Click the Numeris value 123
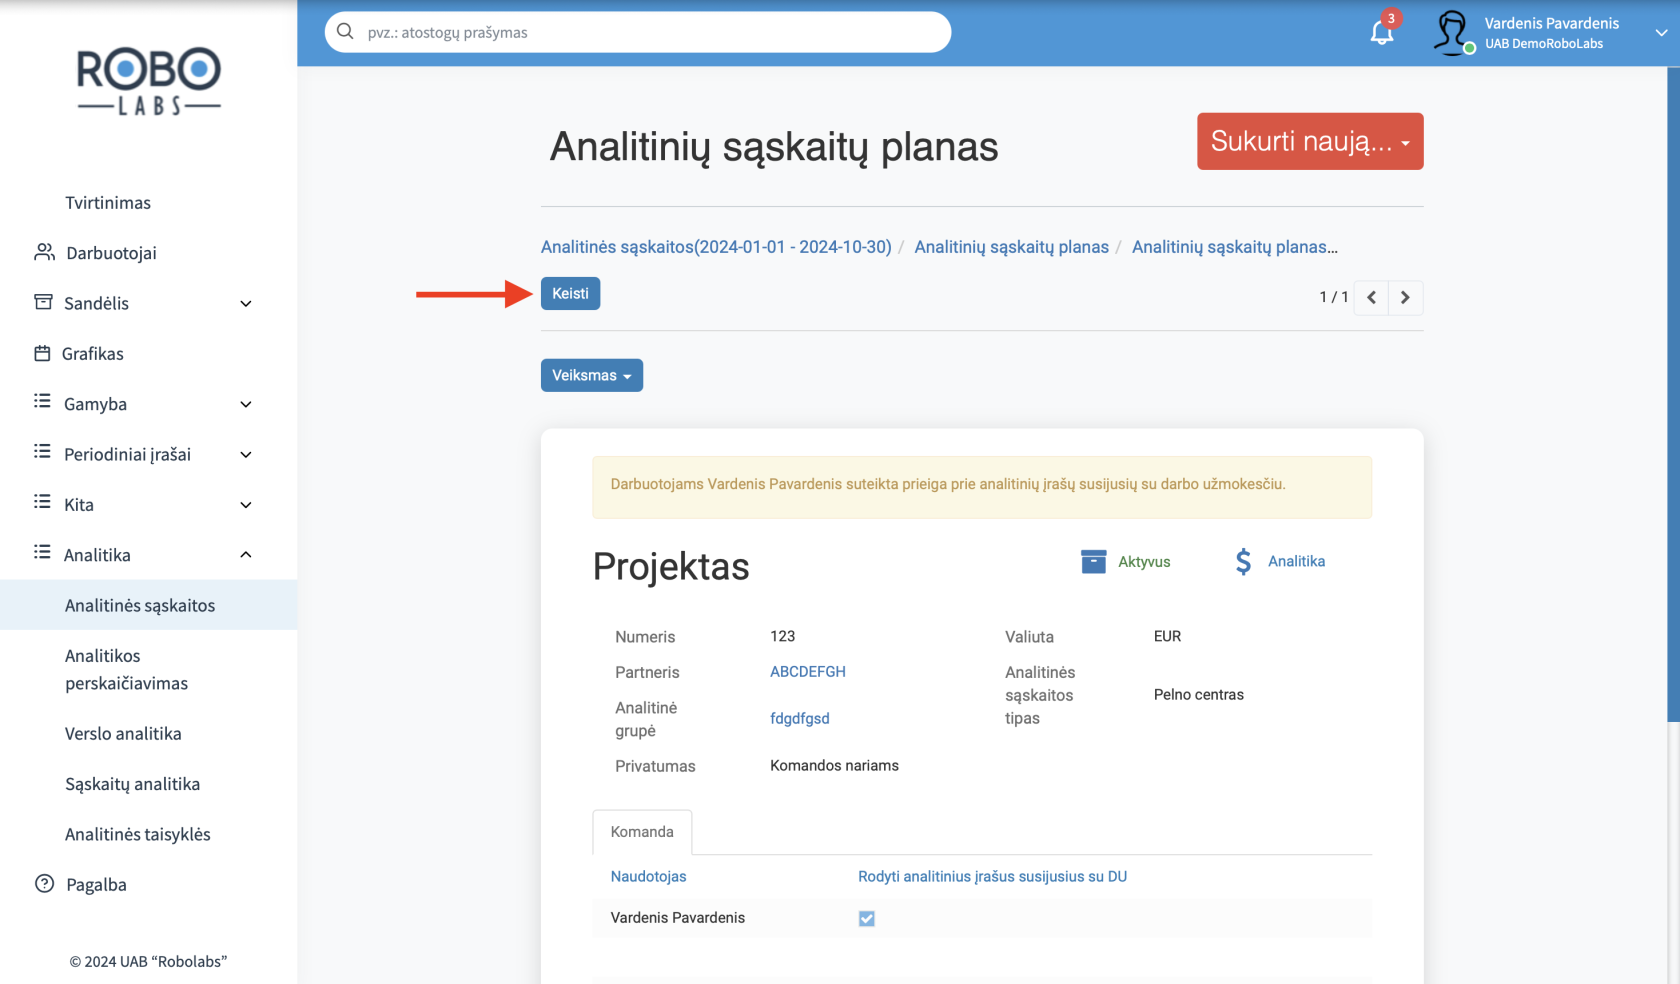Viewport: 1680px width, 984px height. click(x=782, y=636)
